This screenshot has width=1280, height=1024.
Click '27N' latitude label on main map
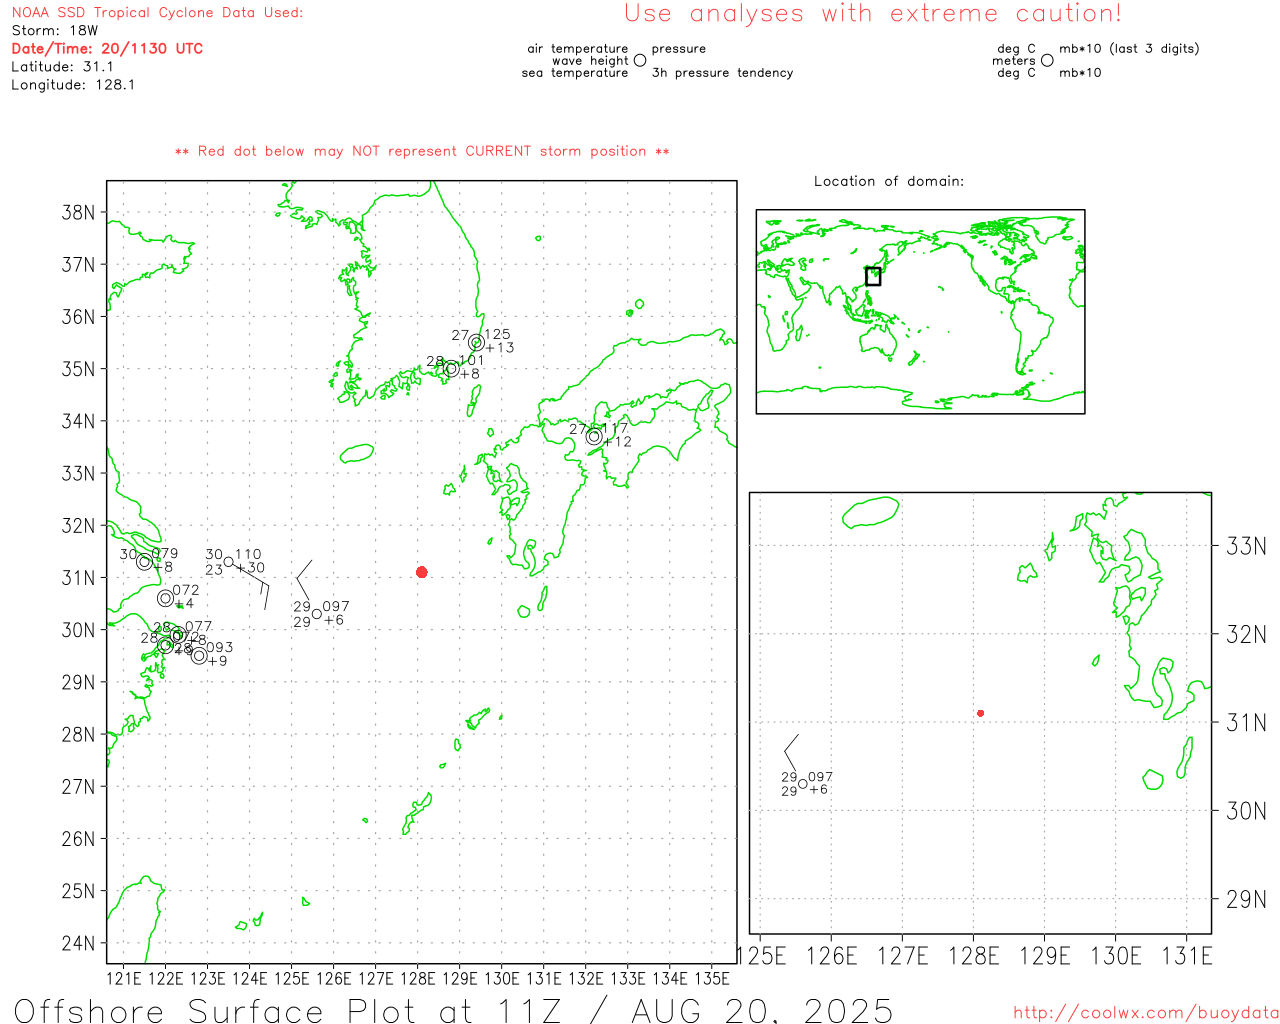(78, 786)
